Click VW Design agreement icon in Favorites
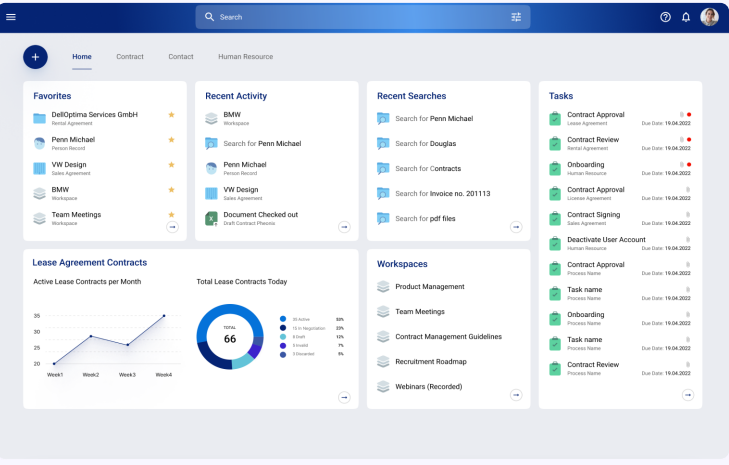This screenshot has width=729, height=465. pyautogui.click(x=40, y=168)
